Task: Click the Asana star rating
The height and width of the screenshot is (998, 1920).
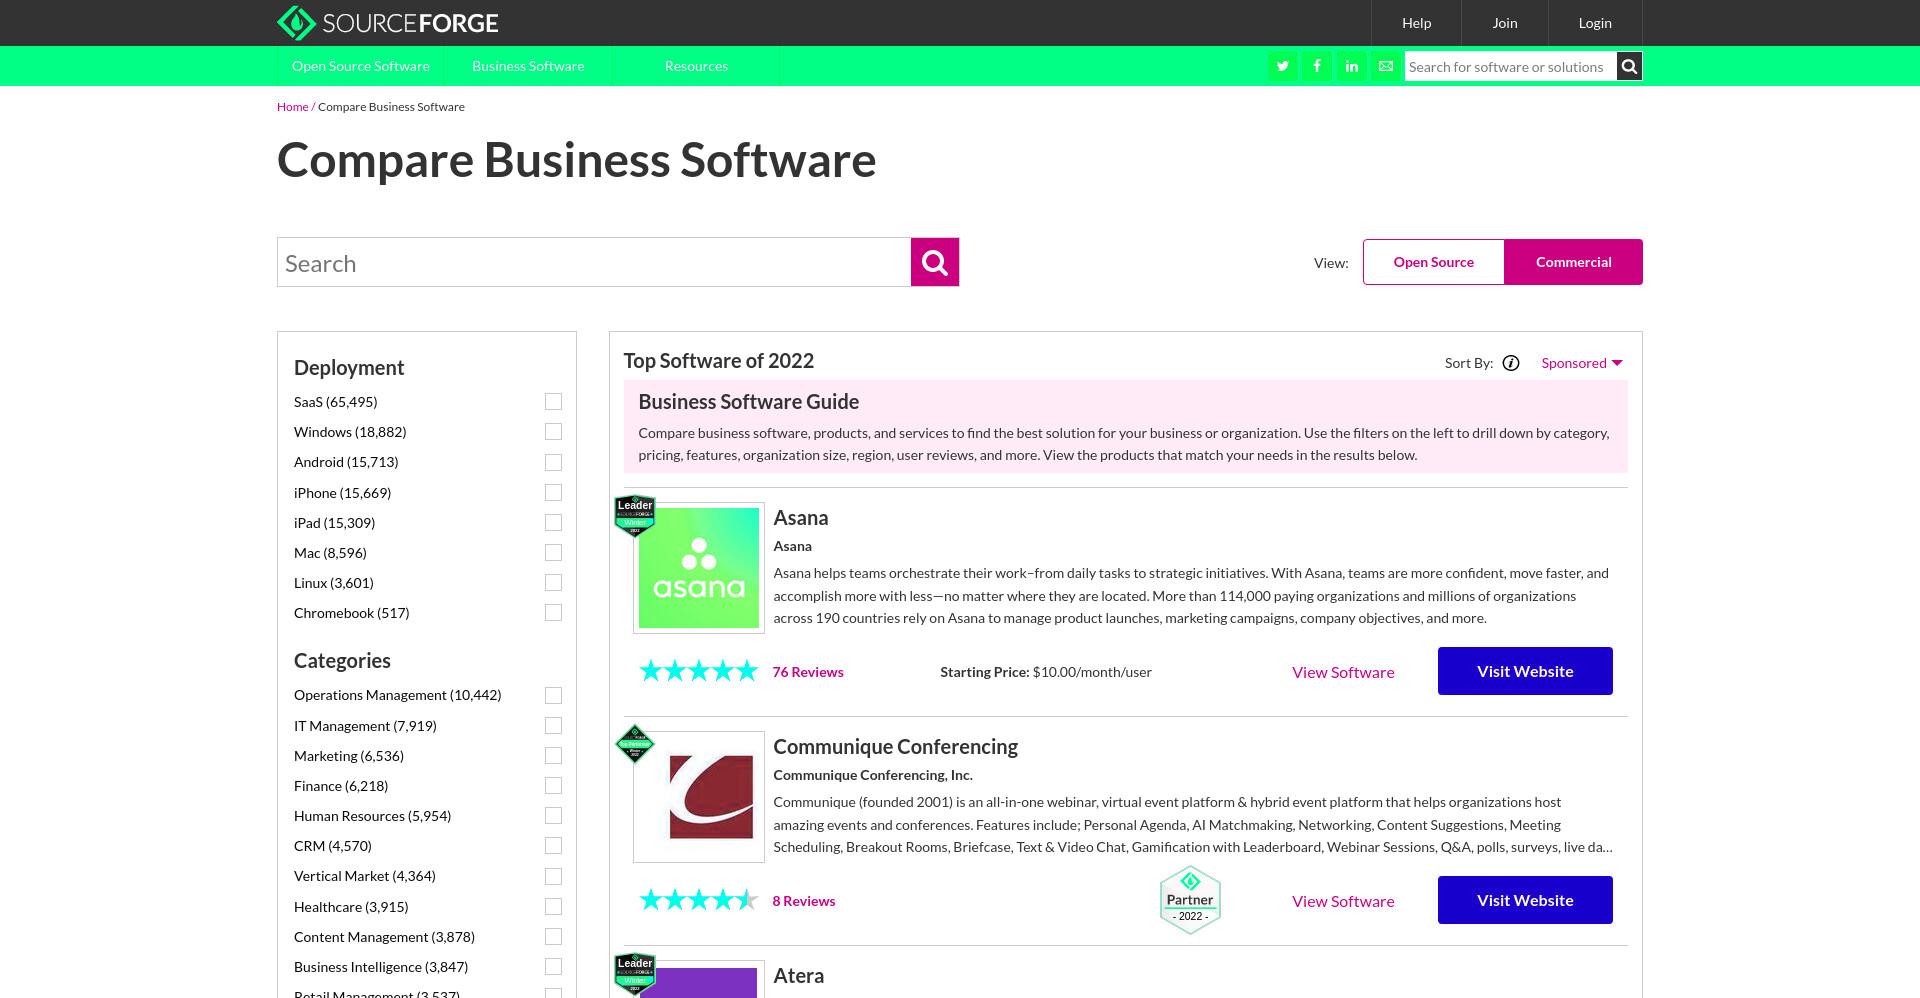Action: coord(699,671)
